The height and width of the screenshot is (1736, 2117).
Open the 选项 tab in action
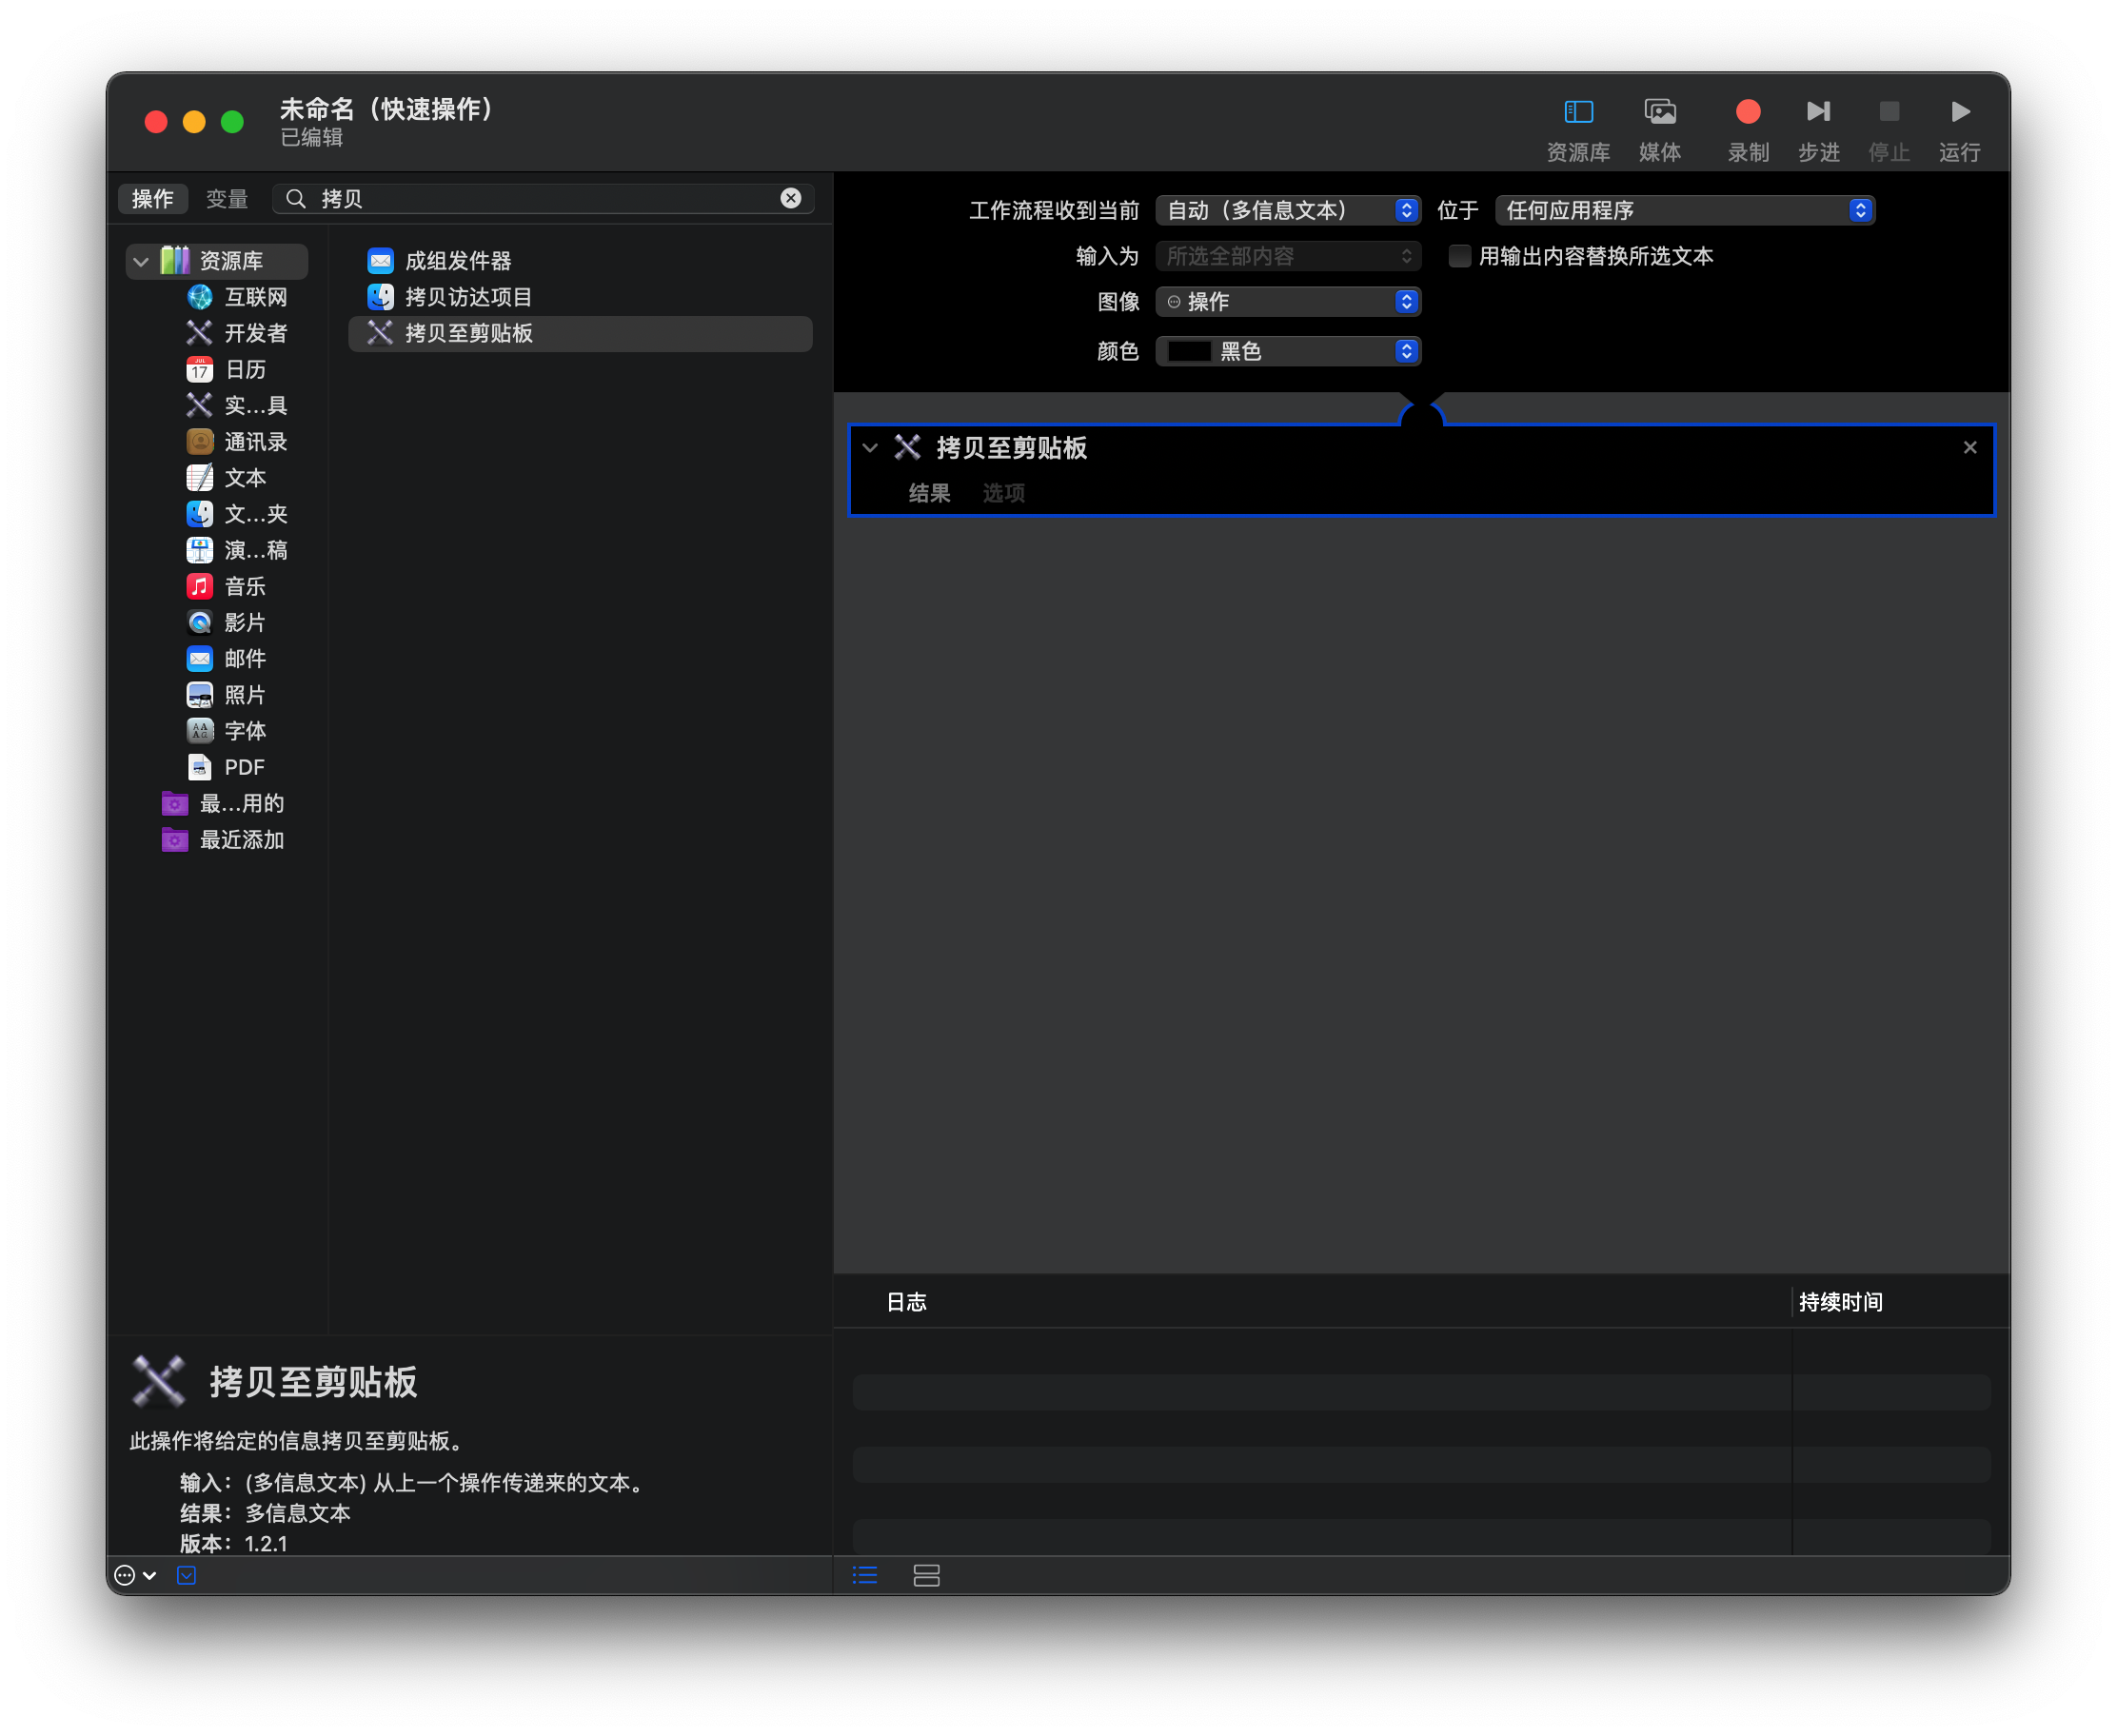[x=1003, y=493]
